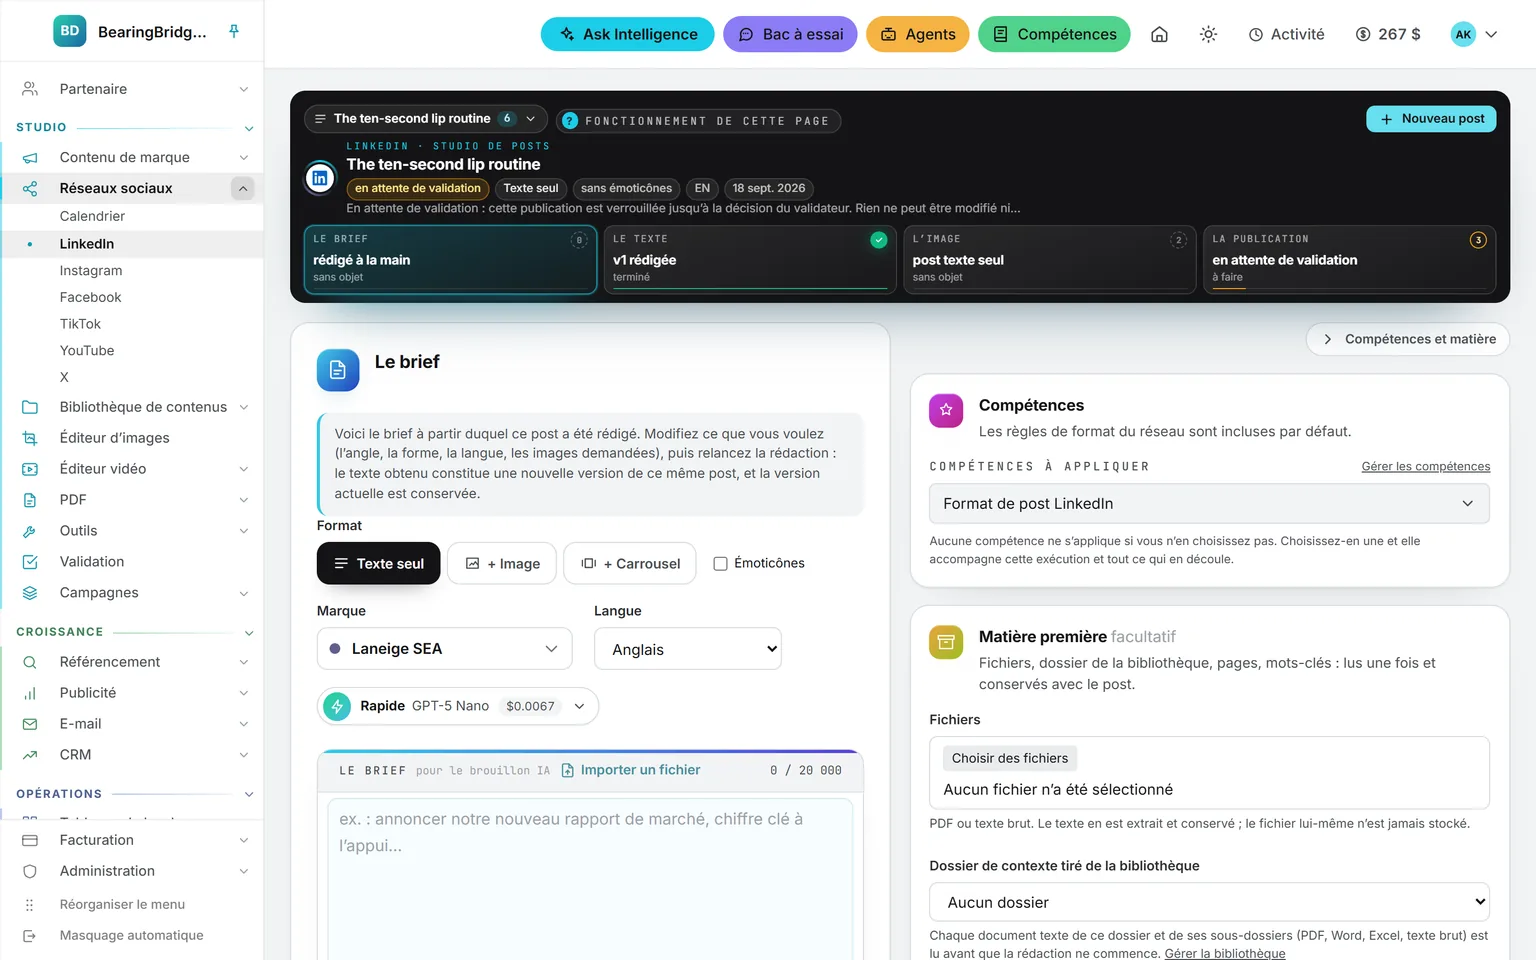
Task: Open the Langue Anglais dropdown
Action: (x=688, y=649)
